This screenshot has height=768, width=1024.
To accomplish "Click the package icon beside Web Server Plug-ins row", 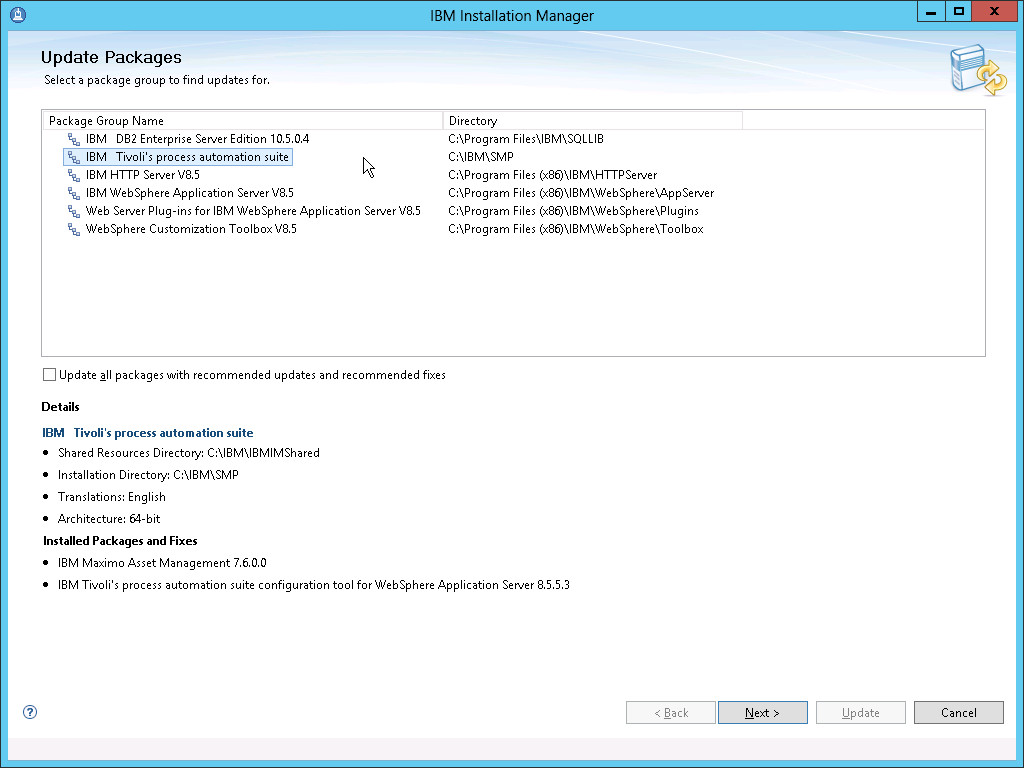I will [x=74, y=211].
